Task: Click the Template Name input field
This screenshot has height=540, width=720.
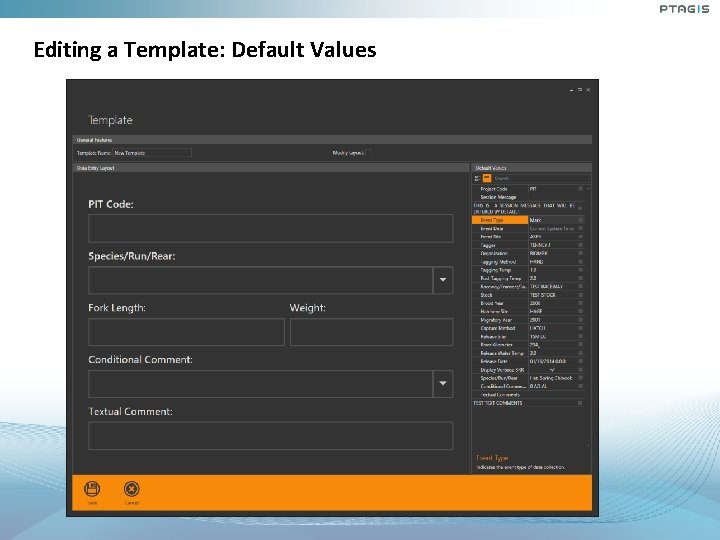Action: (152, 153)
